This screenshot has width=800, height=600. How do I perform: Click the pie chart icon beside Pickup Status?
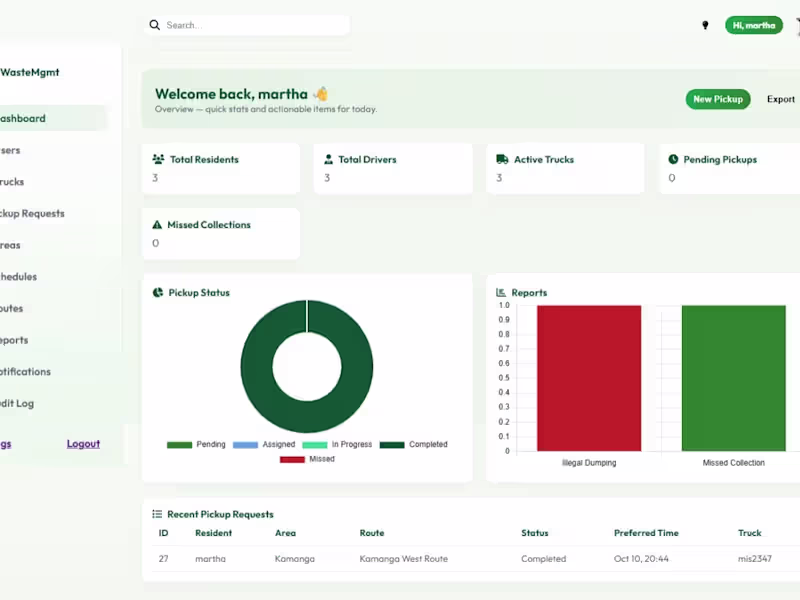click(x=156, y=292)
